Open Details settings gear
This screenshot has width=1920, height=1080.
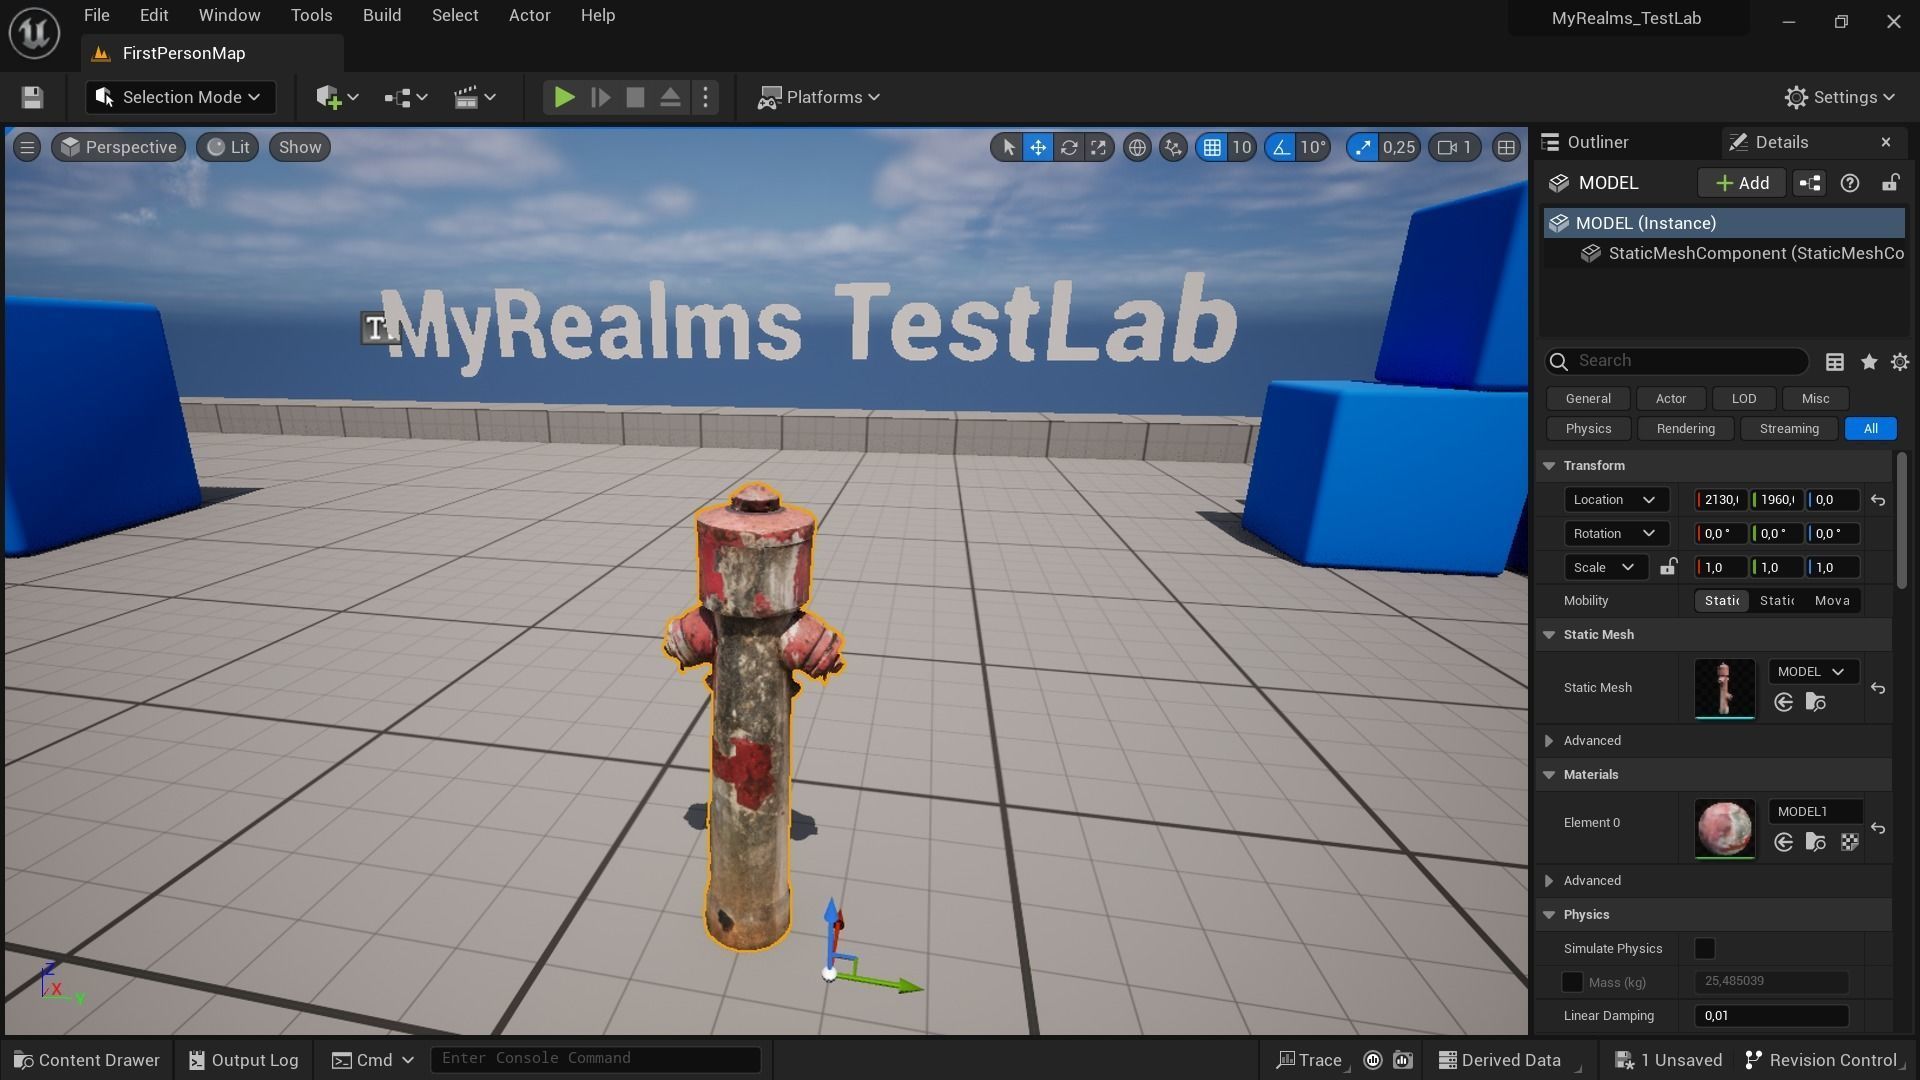1900,361
